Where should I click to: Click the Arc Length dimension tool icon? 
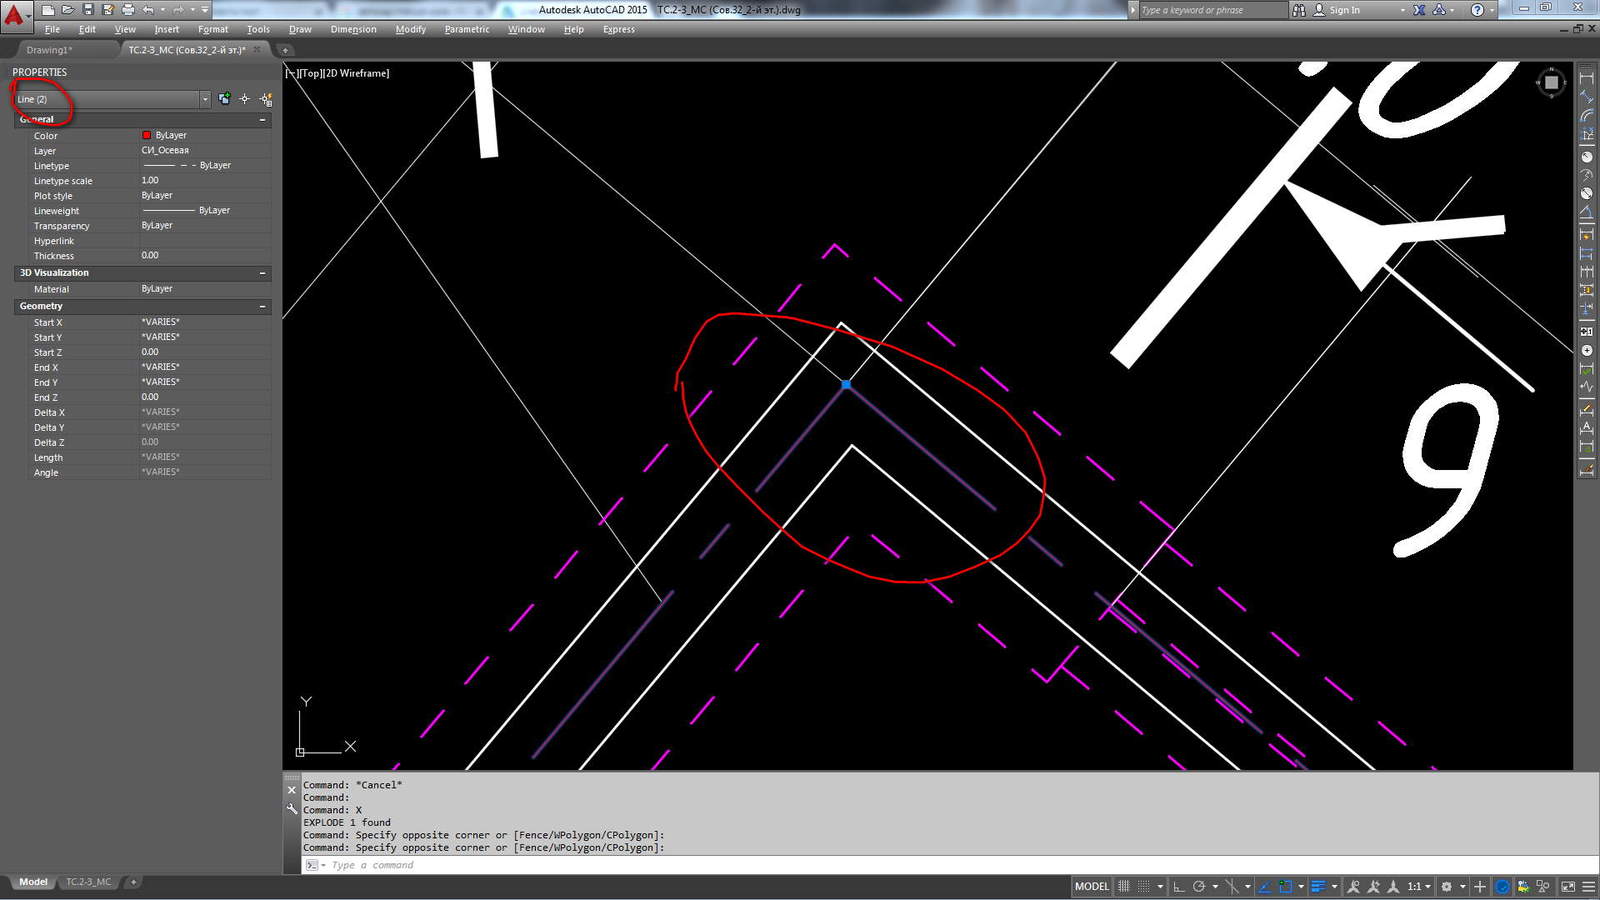click(x=1586, y=116)
